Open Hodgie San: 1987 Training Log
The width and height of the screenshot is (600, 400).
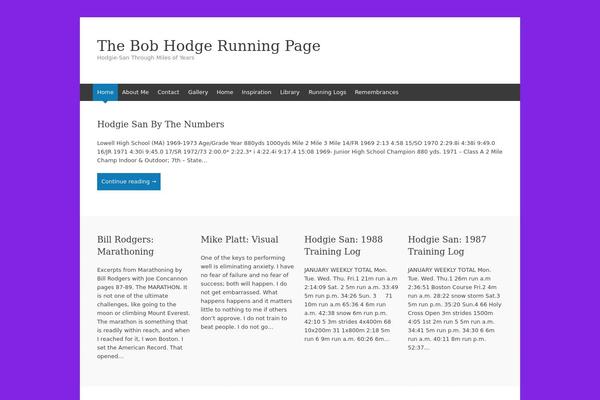pyautogui.click(x=447, y=245)
